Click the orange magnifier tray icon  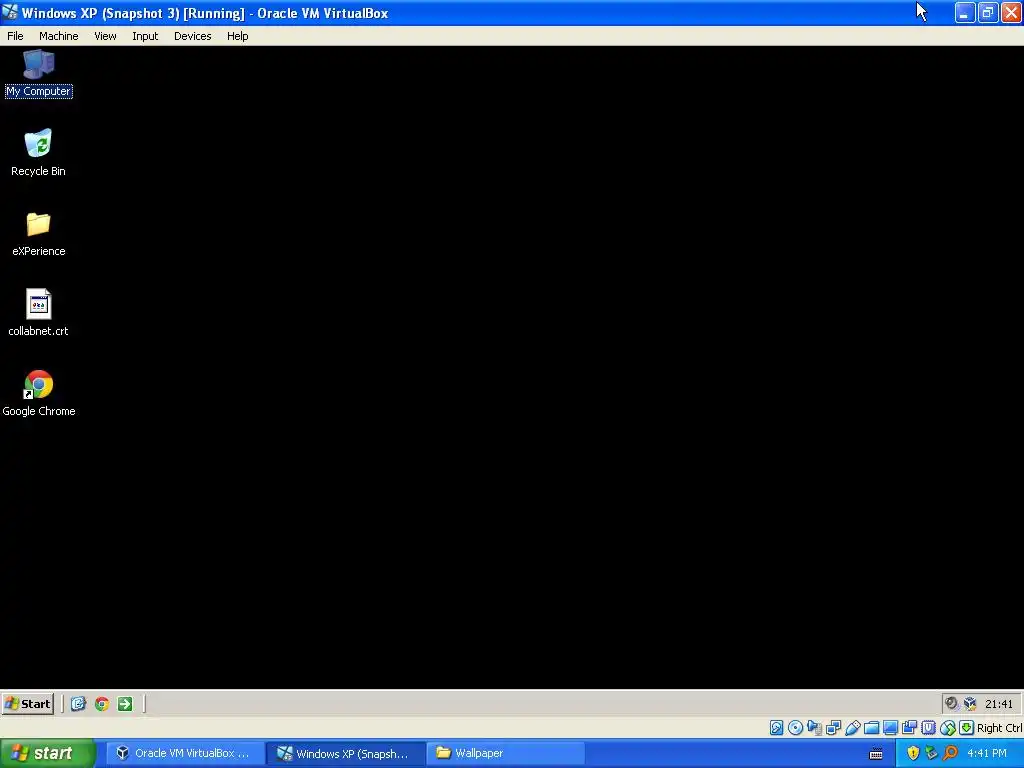(x=950, y=753)
